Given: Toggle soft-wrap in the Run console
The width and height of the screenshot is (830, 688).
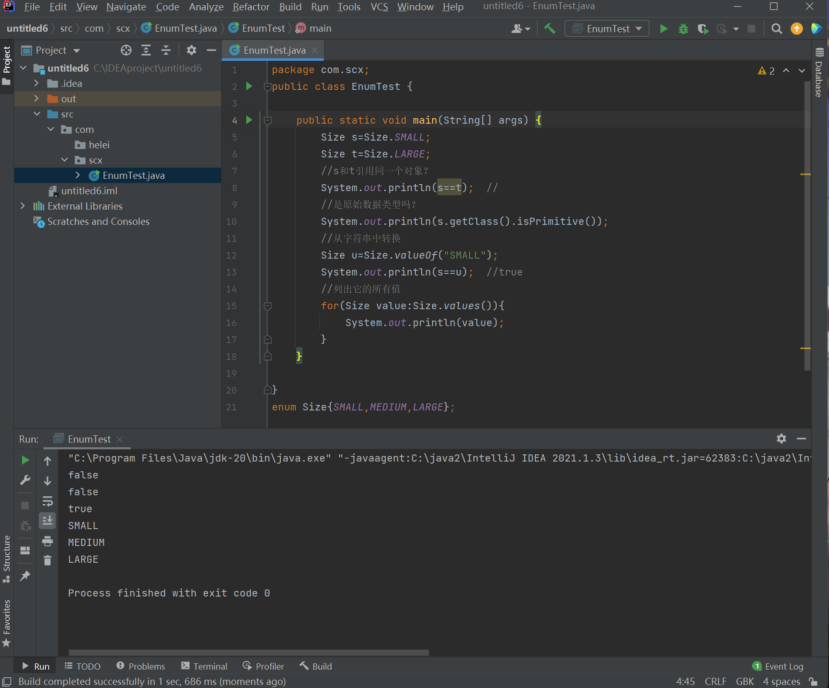Looking at the screenshot, I should coord(47,501).
